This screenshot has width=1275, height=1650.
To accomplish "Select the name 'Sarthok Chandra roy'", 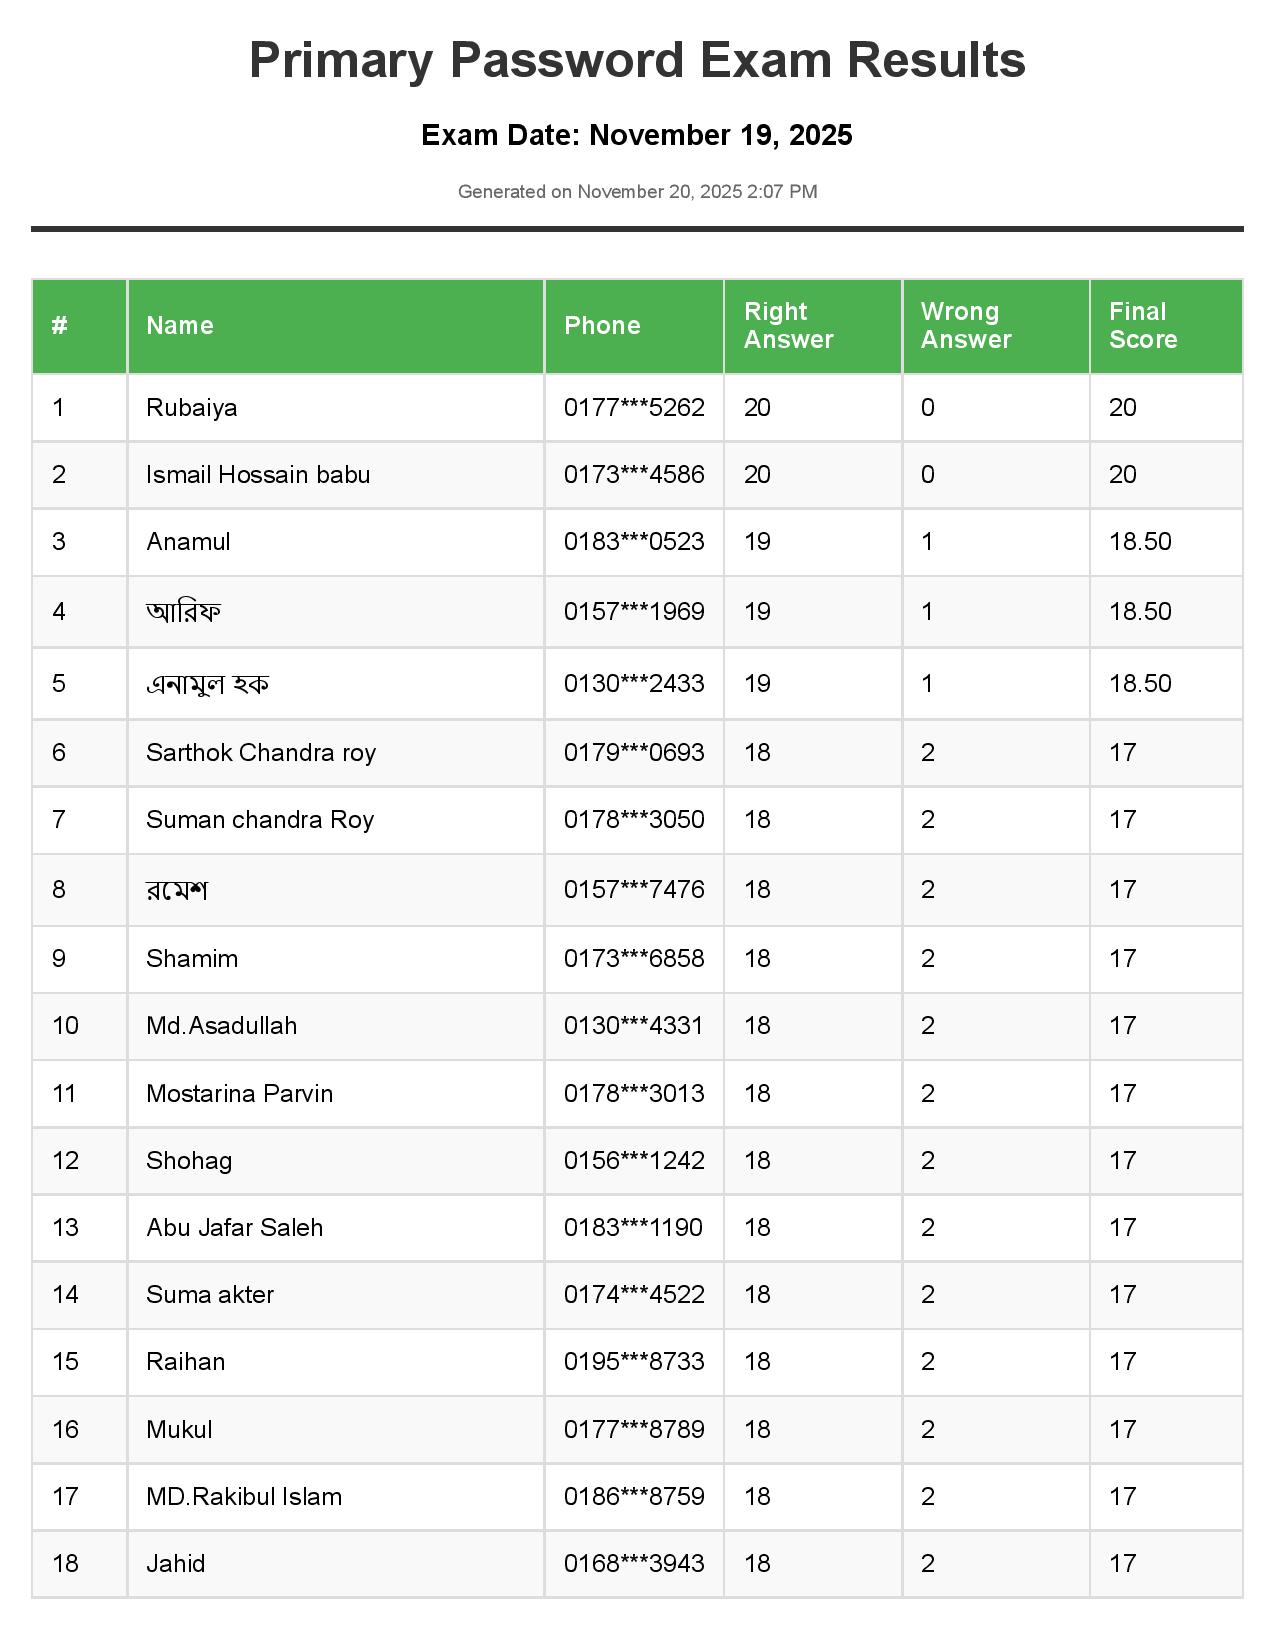I will point(261,753).
